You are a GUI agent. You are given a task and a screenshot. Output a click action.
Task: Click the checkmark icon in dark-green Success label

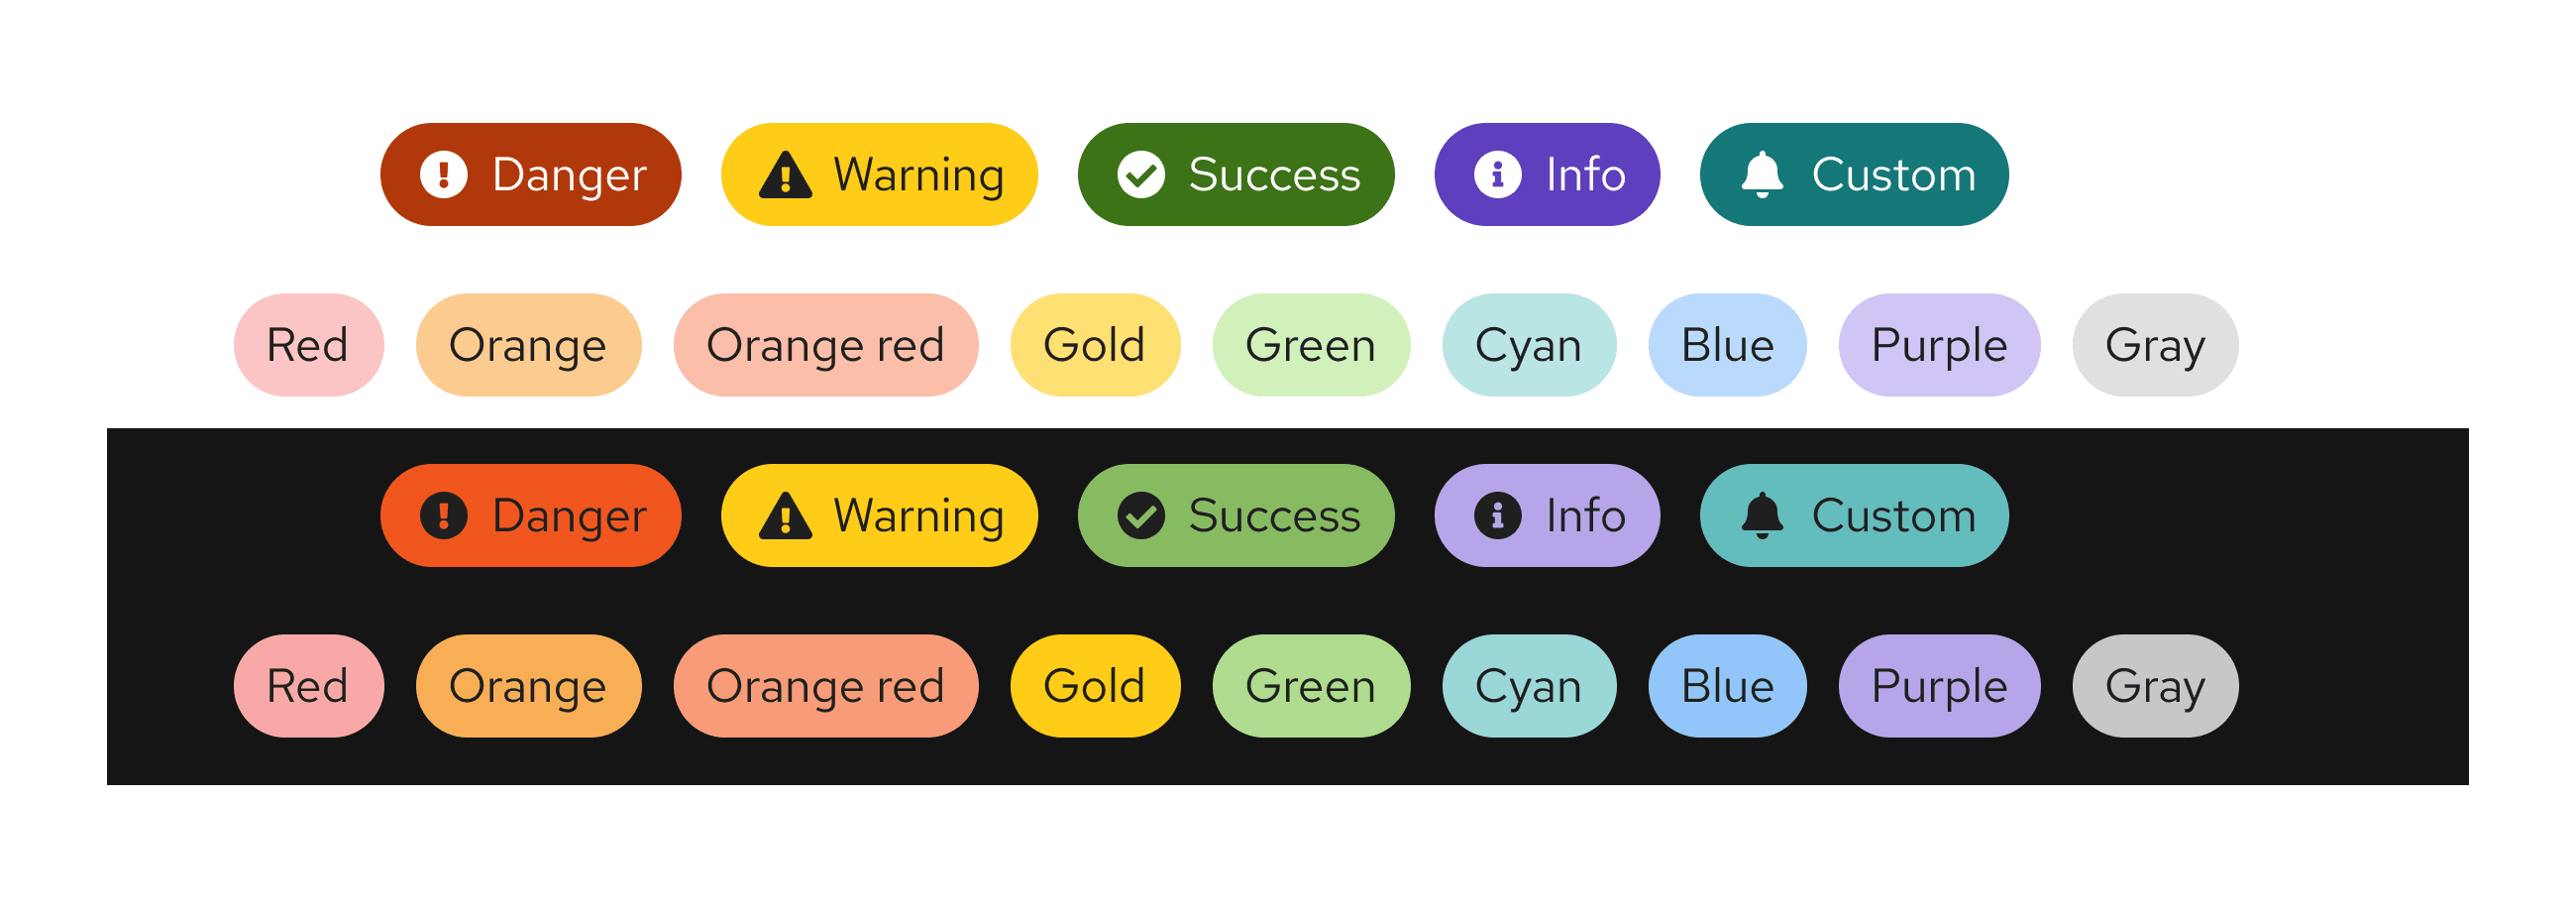(1140, 175)
